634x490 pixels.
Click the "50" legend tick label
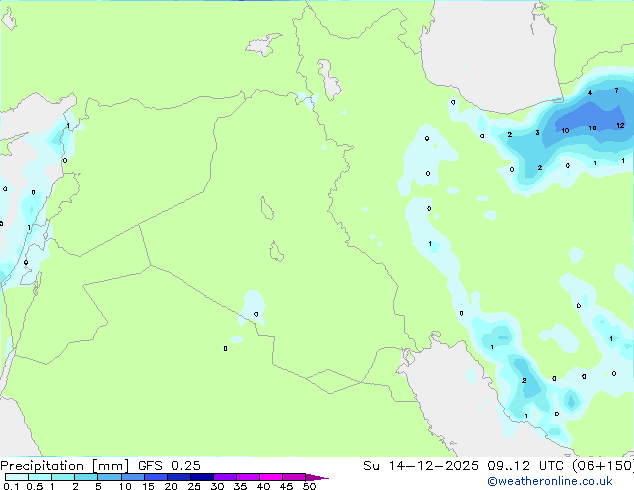point(309,486)
